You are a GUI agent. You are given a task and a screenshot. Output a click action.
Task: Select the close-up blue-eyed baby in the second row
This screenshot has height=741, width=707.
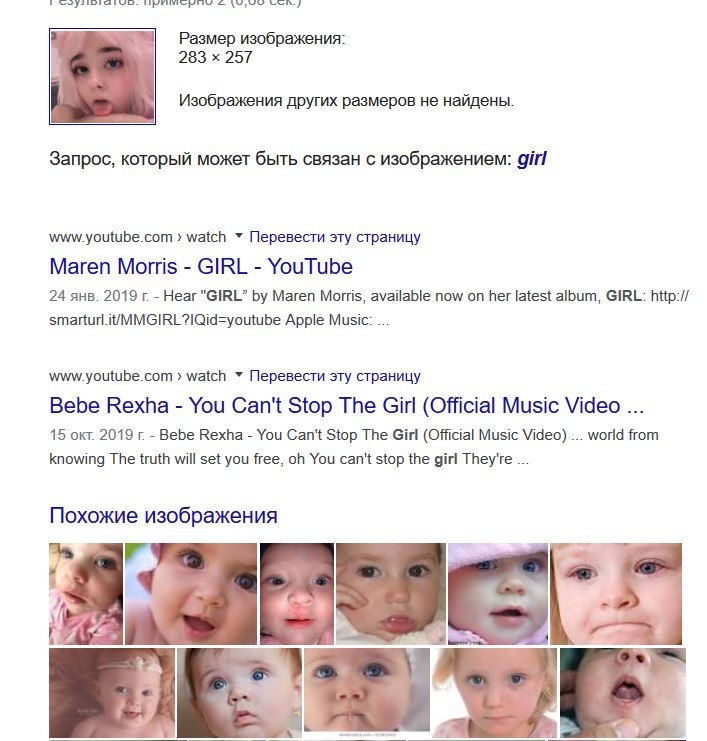pyautogui.click(x=367, y=693)
